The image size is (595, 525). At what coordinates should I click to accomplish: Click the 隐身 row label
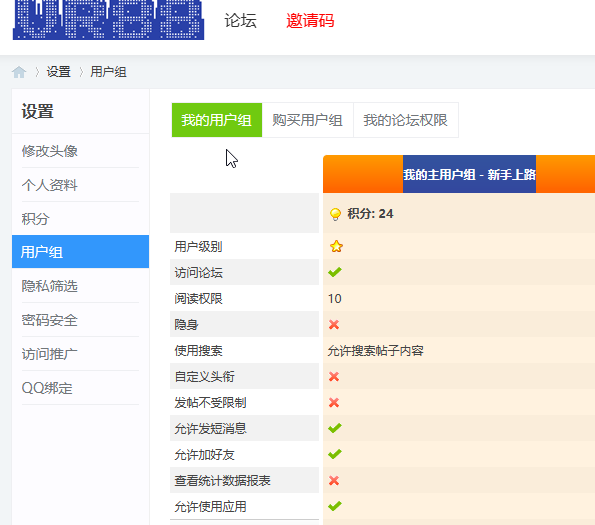[186, 324]
